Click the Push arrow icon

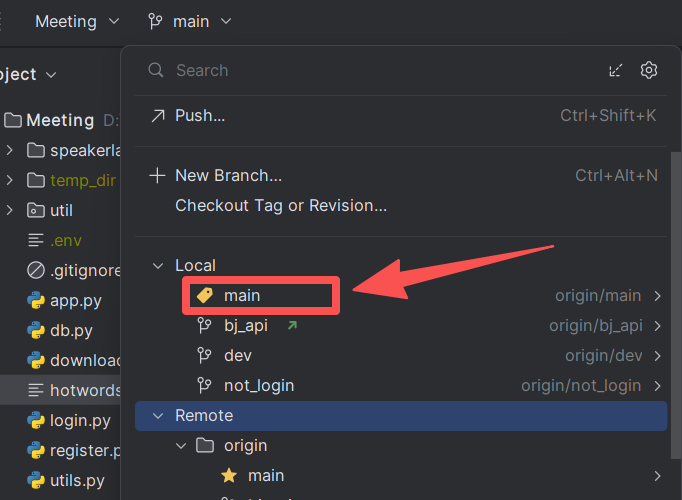(x=158, y=116)
